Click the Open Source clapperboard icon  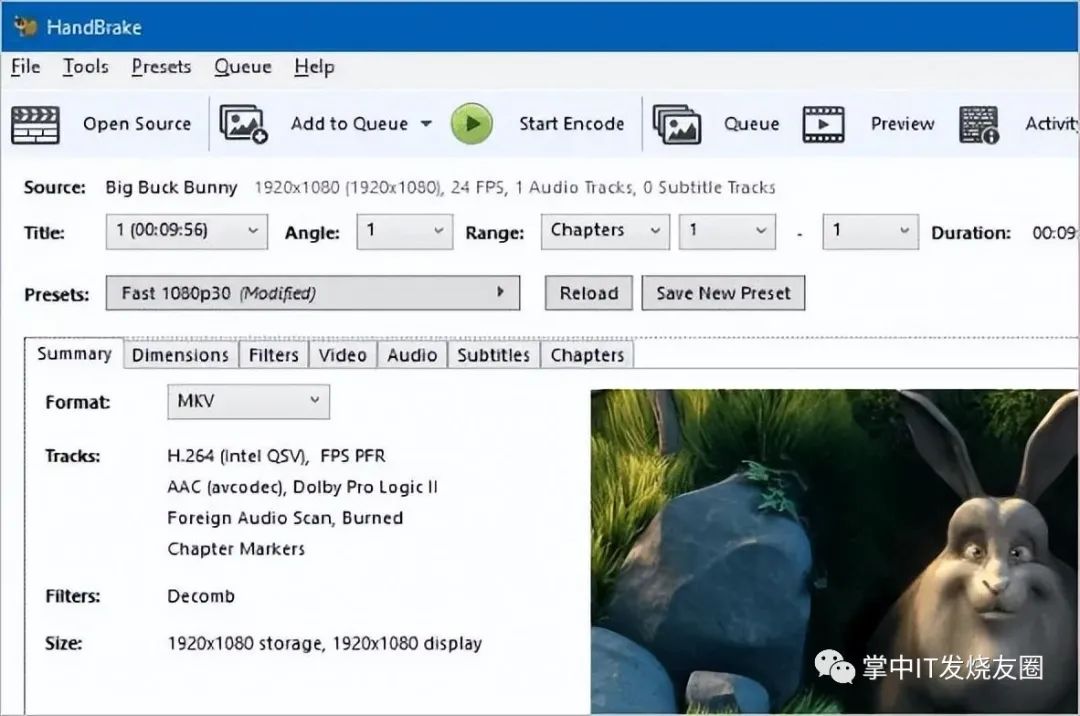[x=35, y=125]
